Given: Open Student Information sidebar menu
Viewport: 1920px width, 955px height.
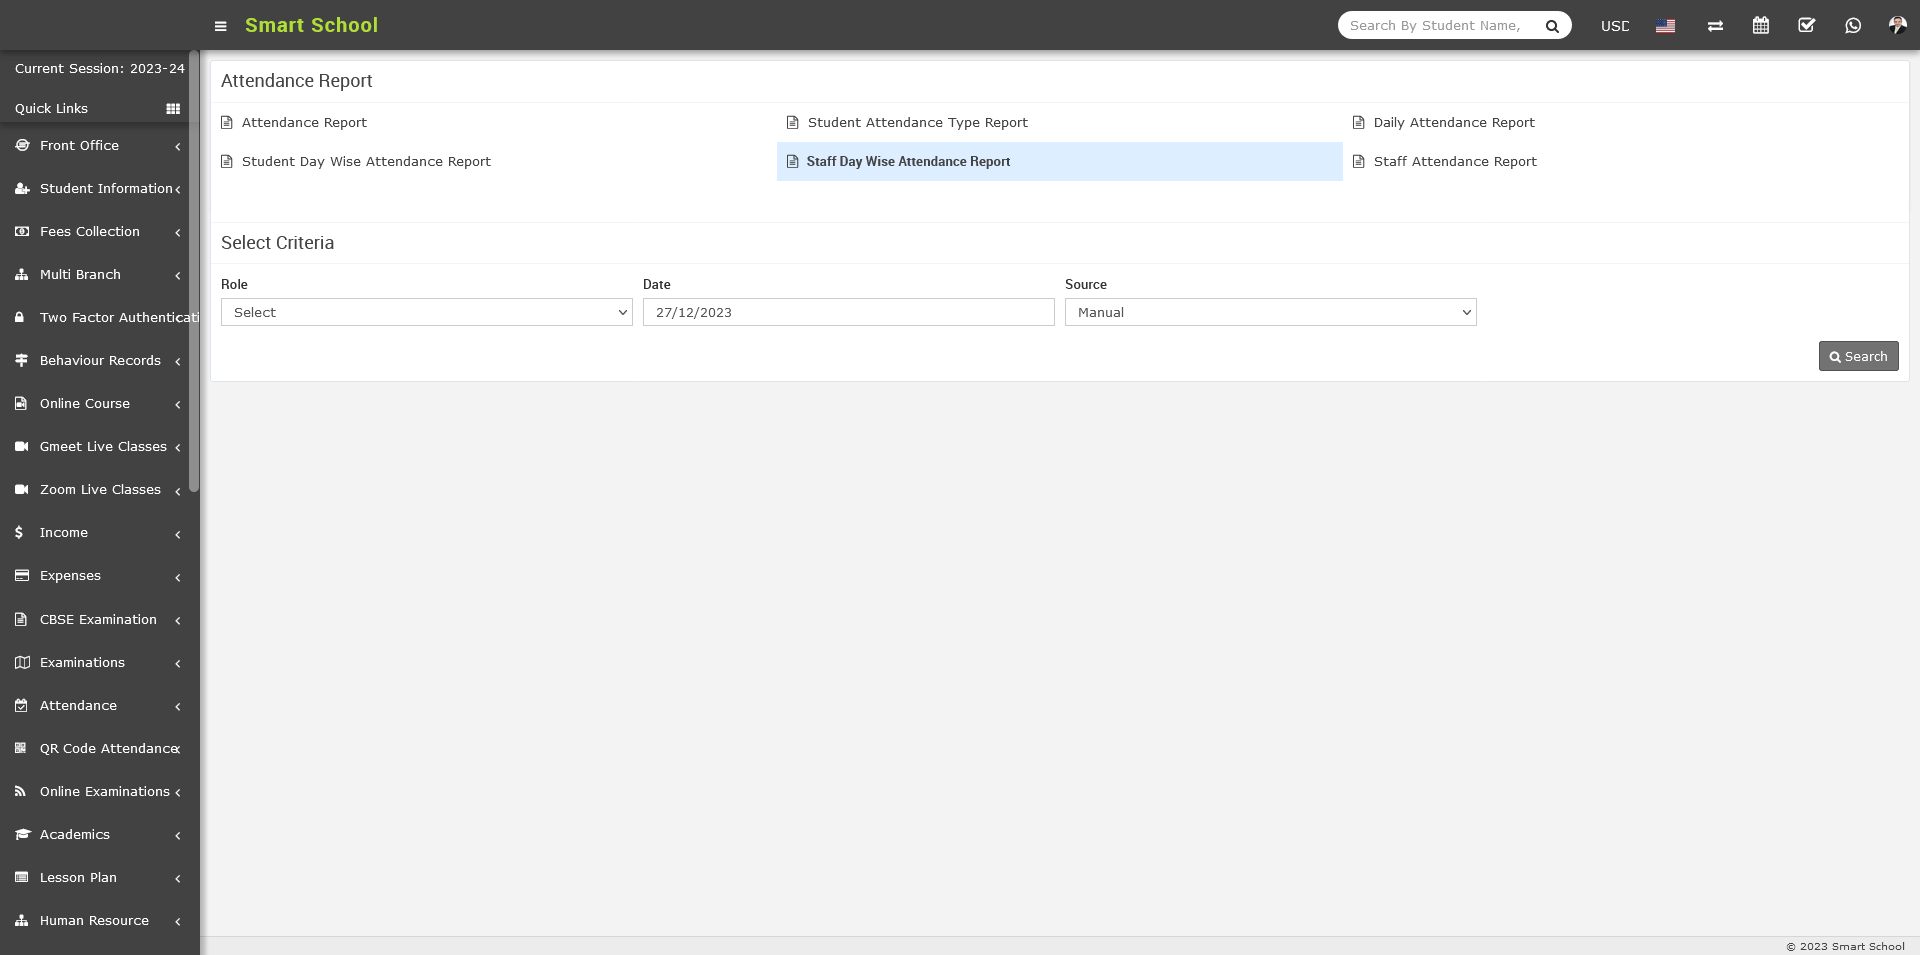Looking at the screenshot, I should coord(105,189).
